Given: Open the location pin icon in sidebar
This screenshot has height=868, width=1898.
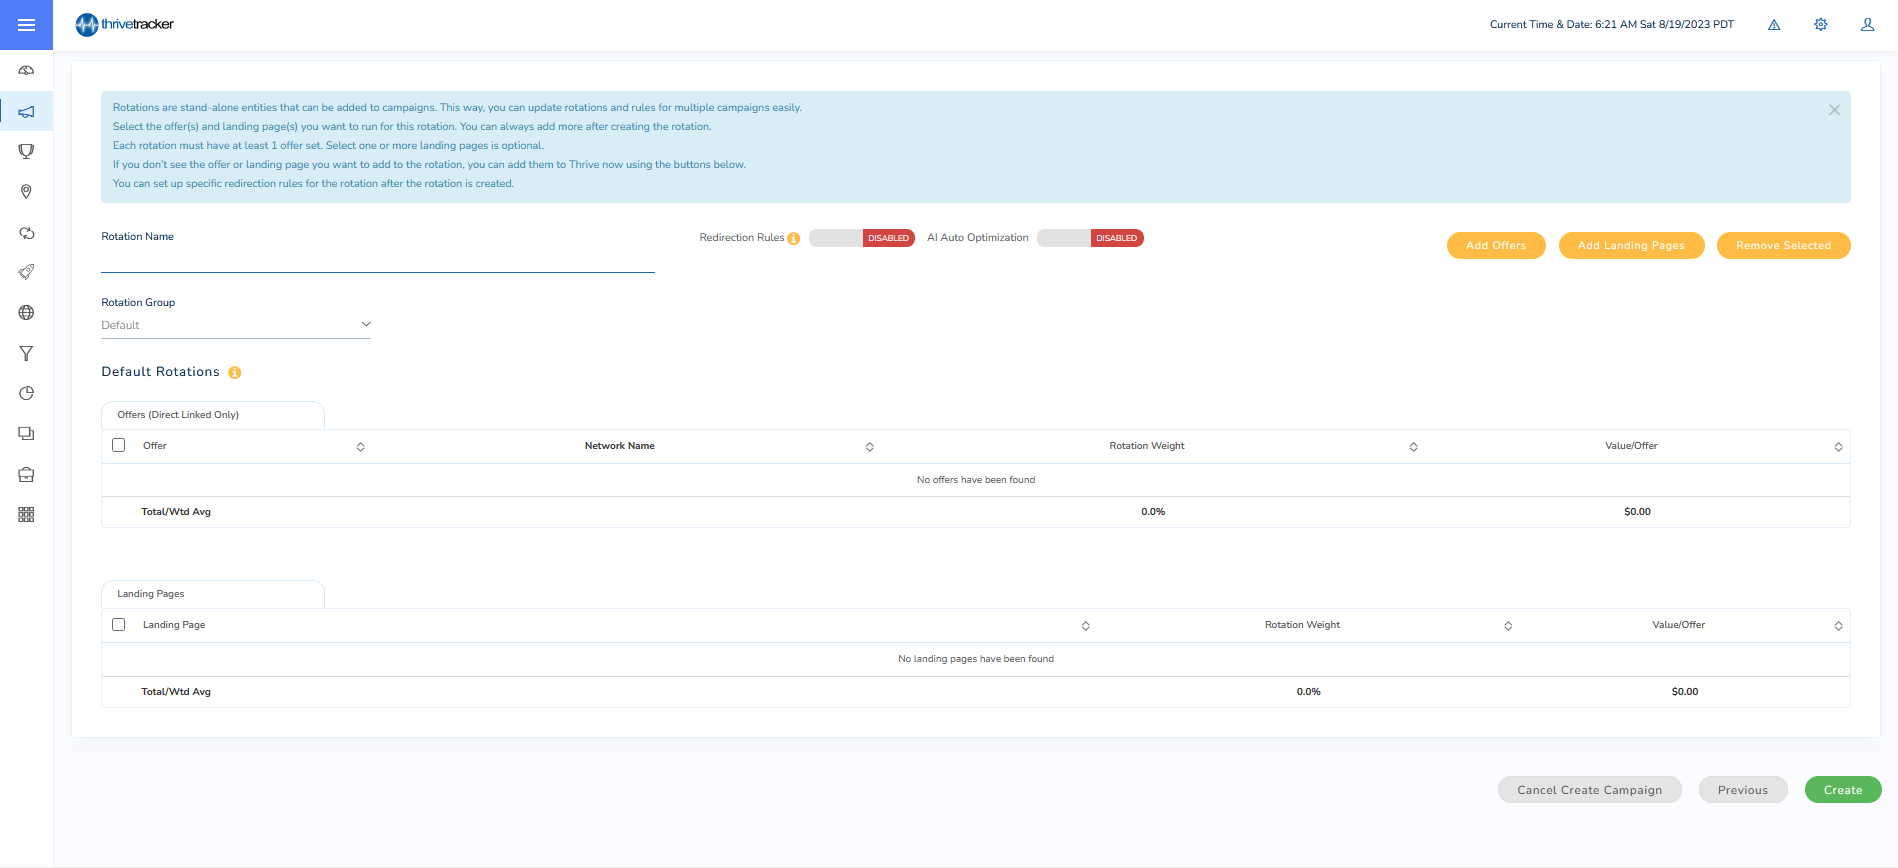Looking at the screenshot, I should click(26, 191).
